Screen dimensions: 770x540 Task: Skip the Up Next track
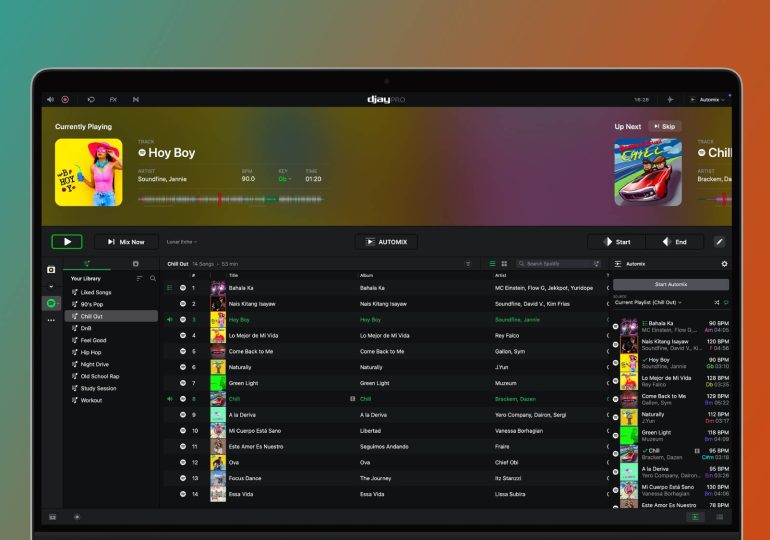(x=664, y=127)
